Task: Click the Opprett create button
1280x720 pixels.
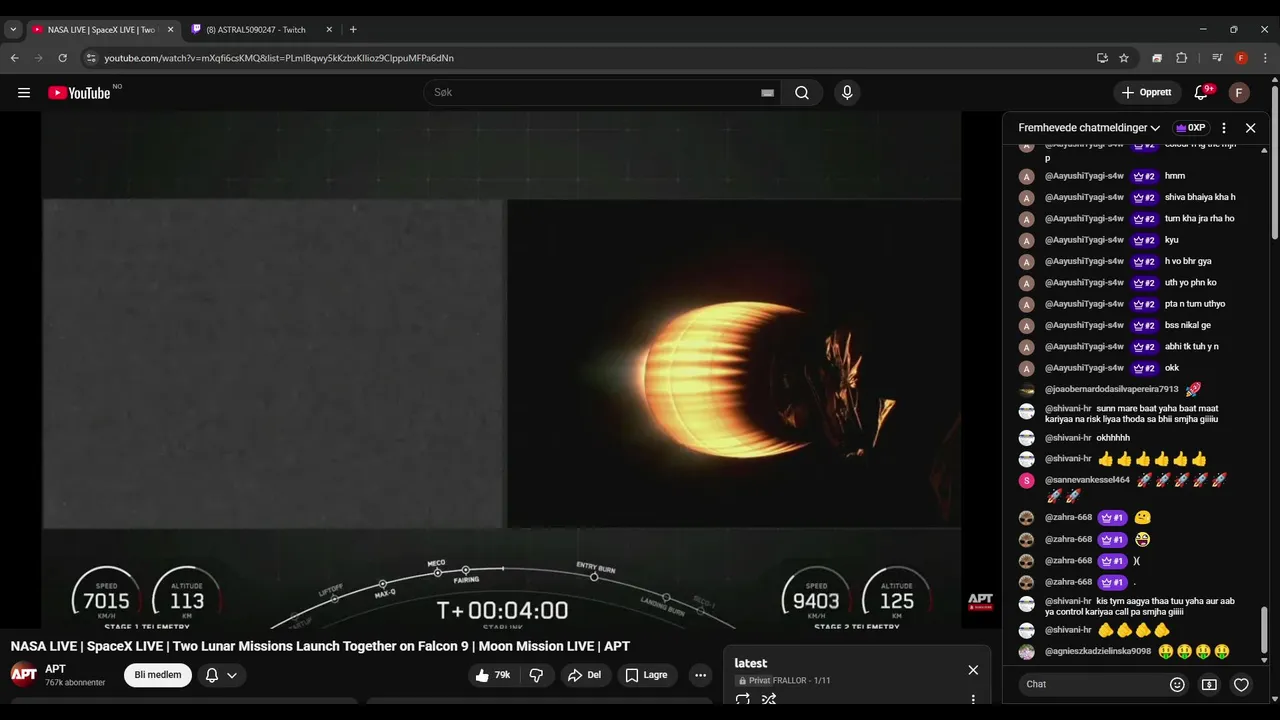Action: click(1147, 93)
